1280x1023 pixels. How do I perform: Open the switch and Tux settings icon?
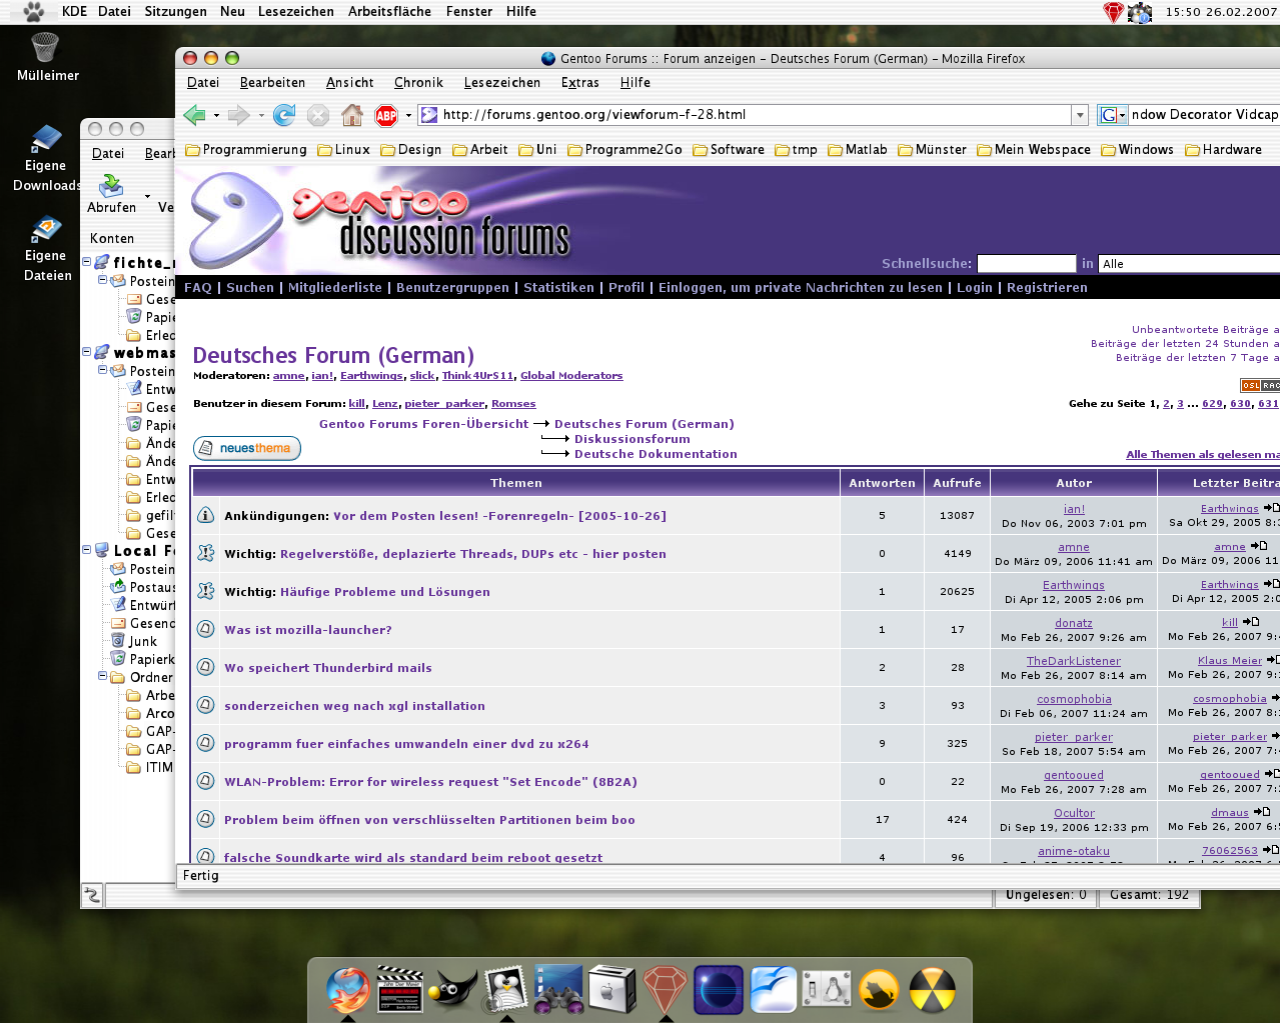coord(827,990)
